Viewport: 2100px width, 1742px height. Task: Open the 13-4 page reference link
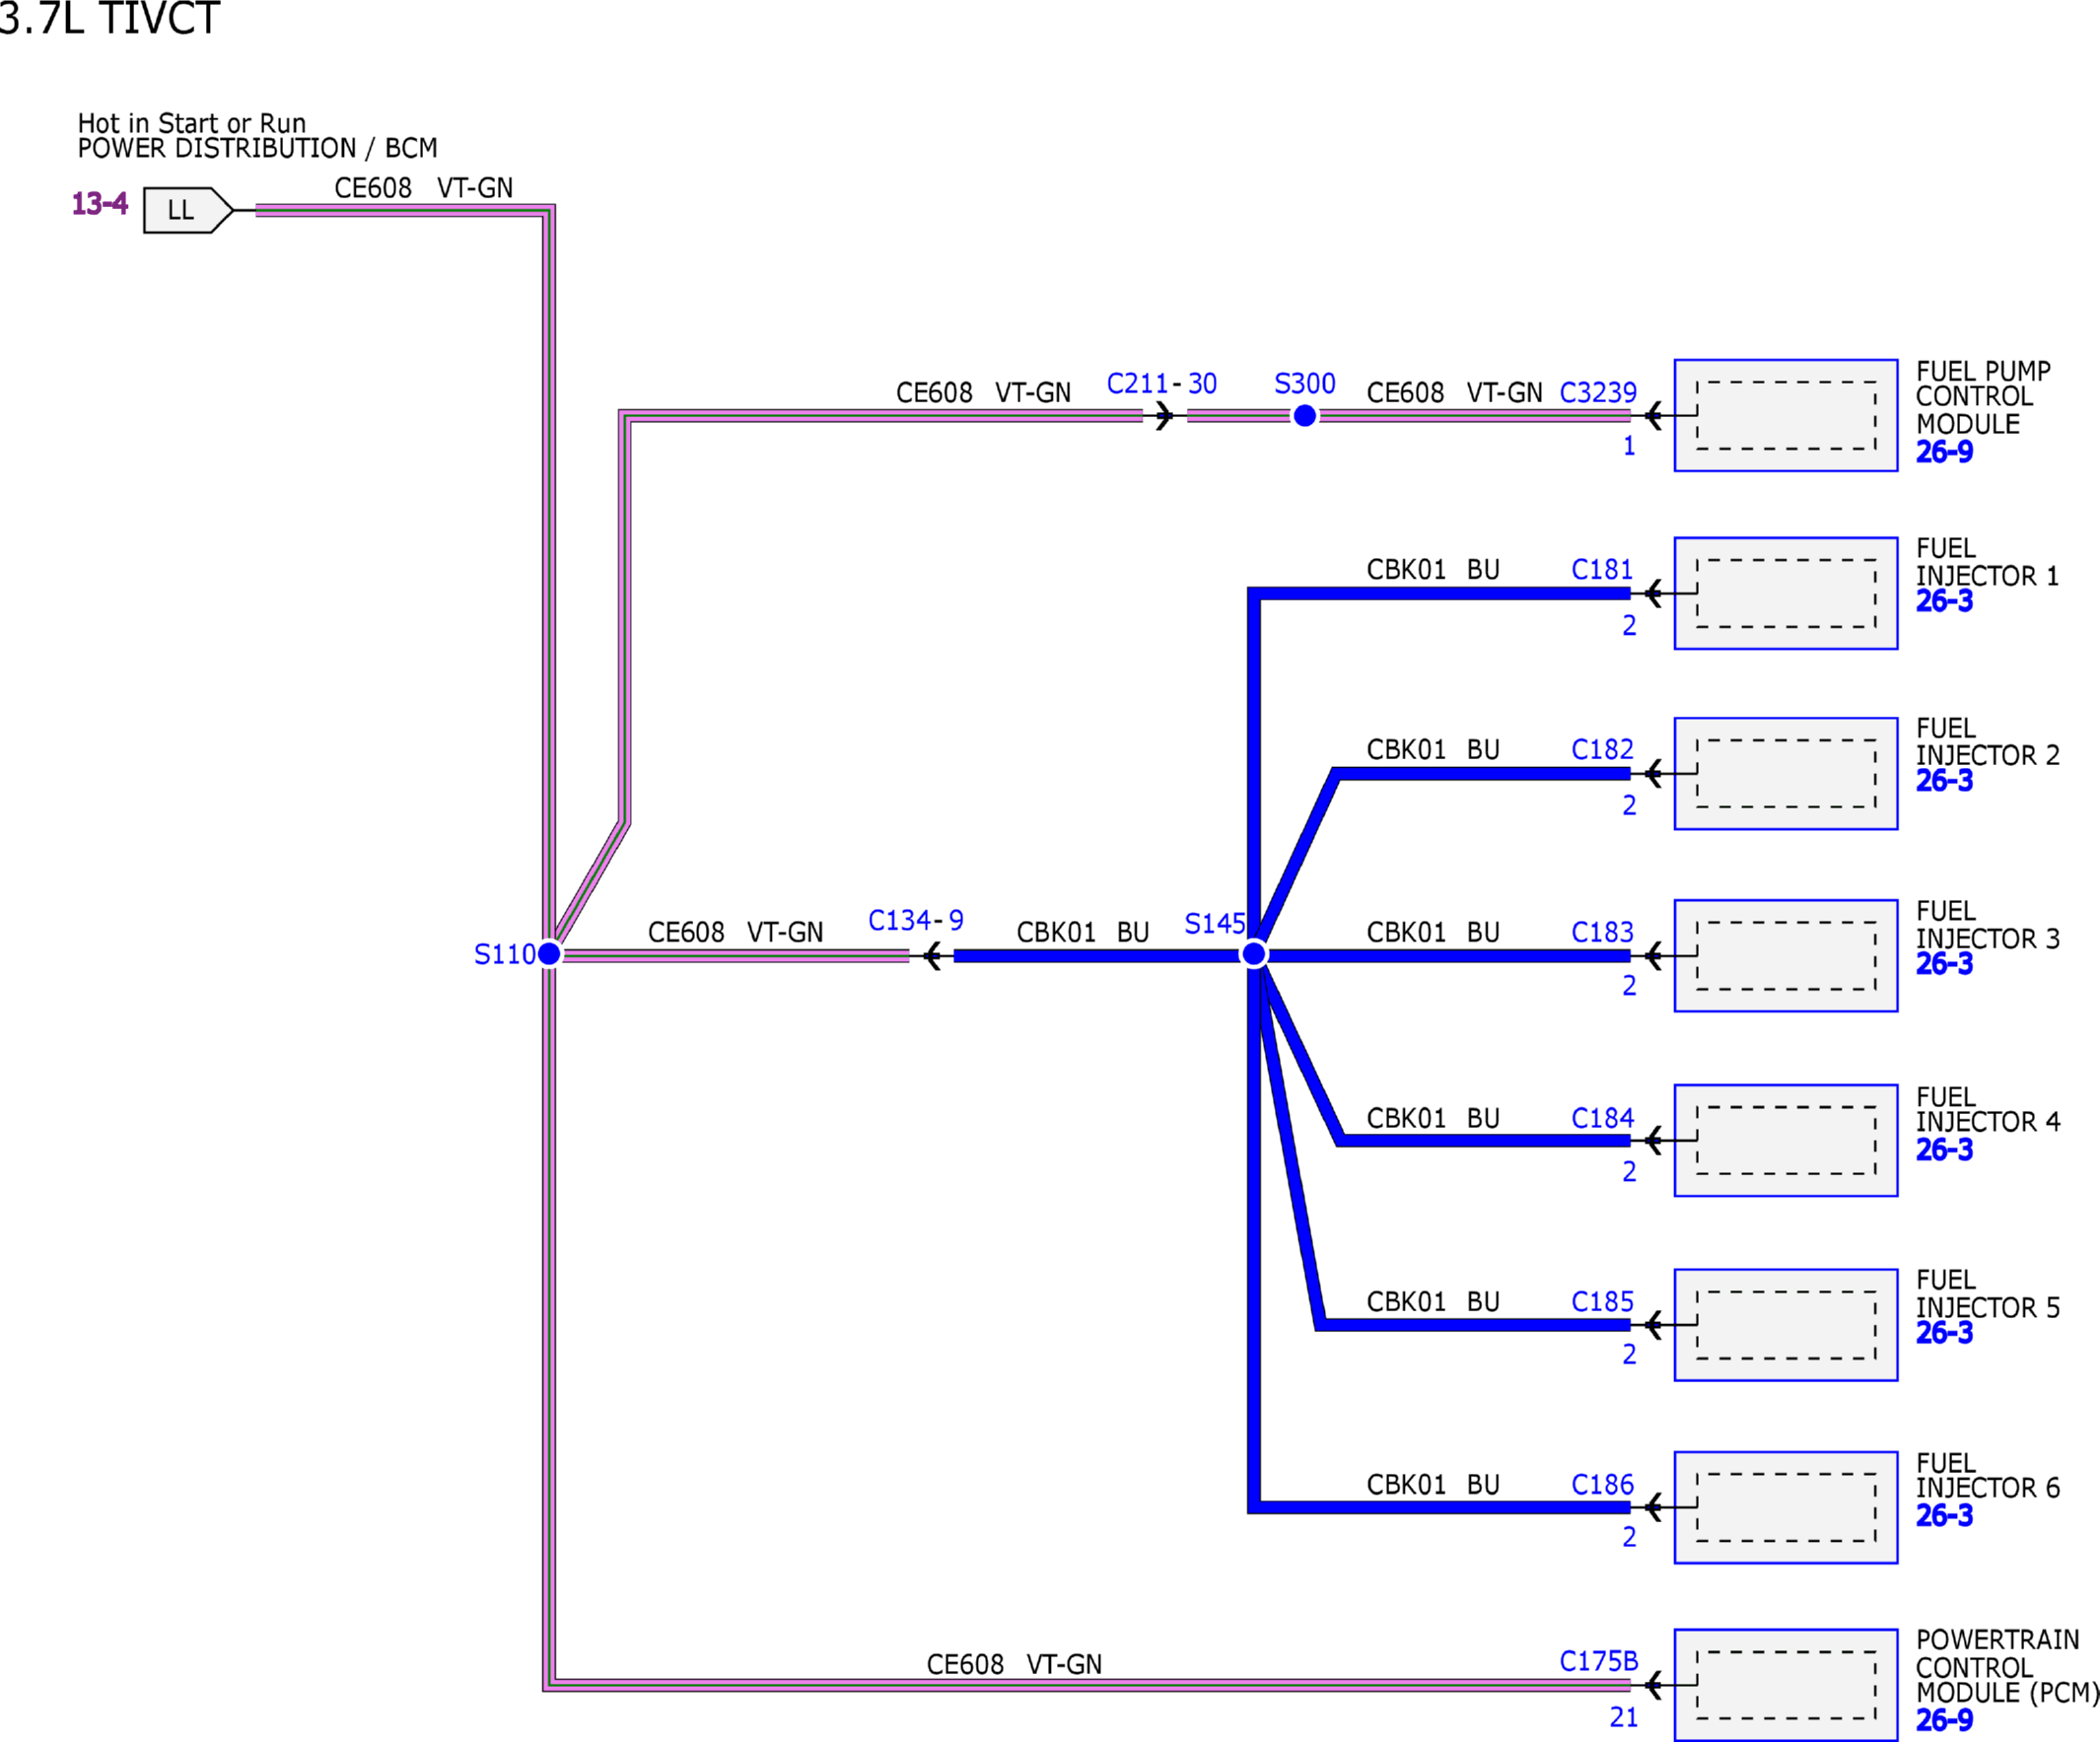(100, 204)
